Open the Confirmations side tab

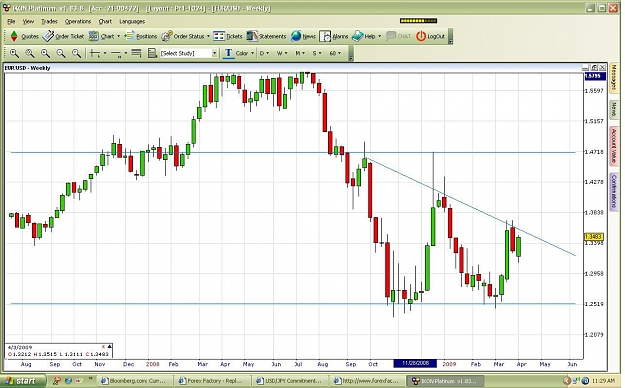click(614, 193)
